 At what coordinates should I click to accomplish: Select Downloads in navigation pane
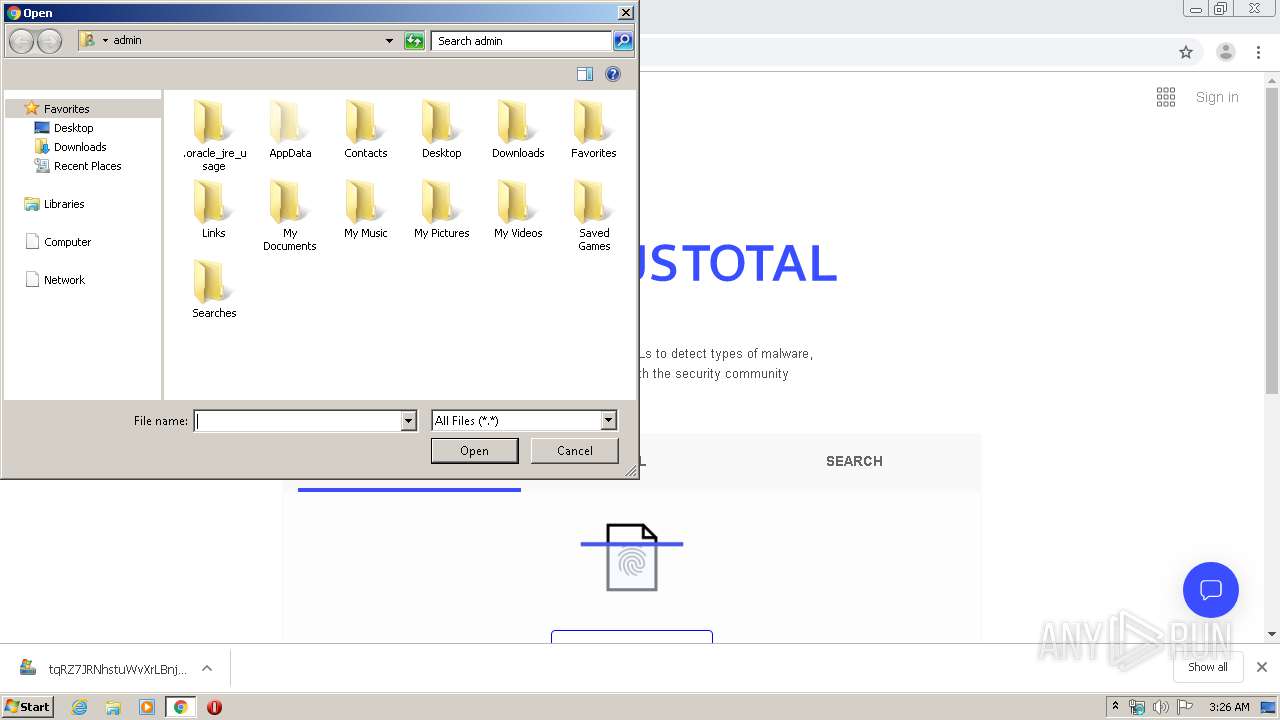click(x=80, y=147)
